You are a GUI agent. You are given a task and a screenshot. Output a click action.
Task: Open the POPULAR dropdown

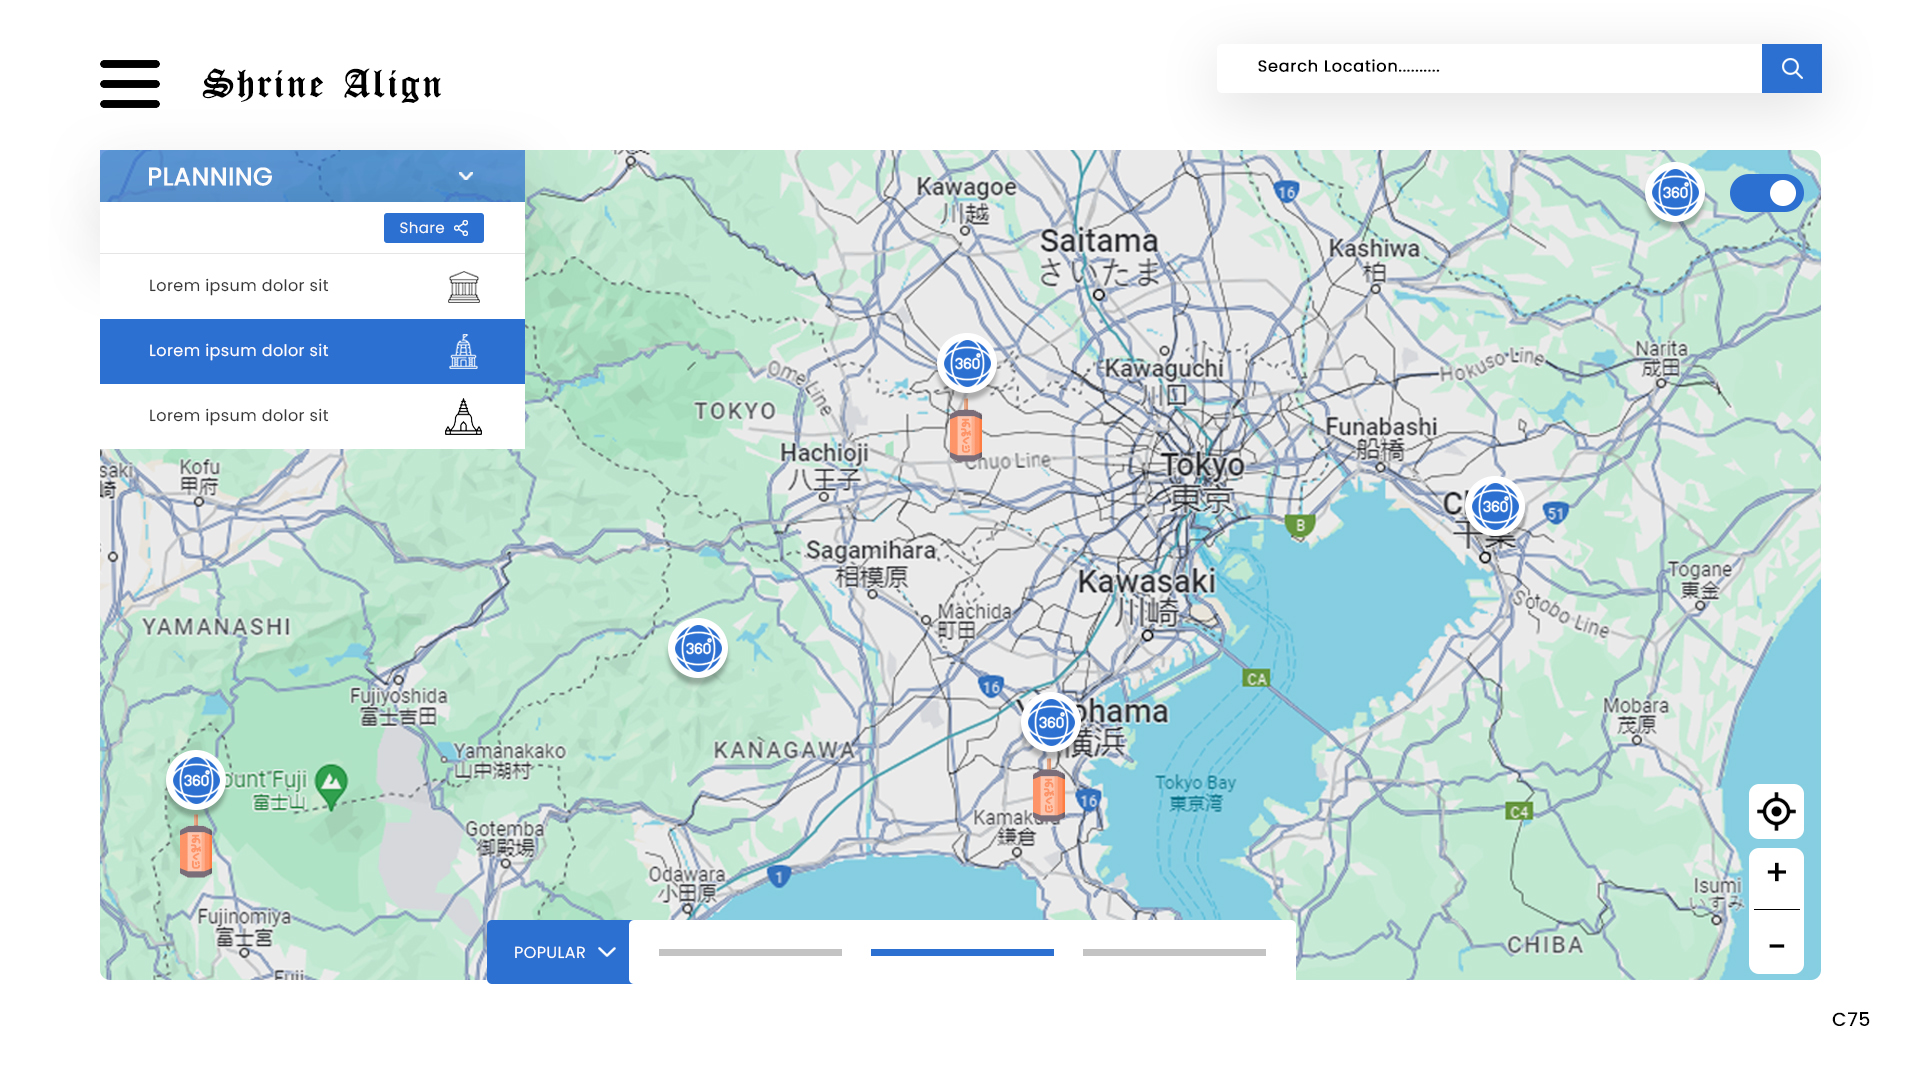[560, 952]
